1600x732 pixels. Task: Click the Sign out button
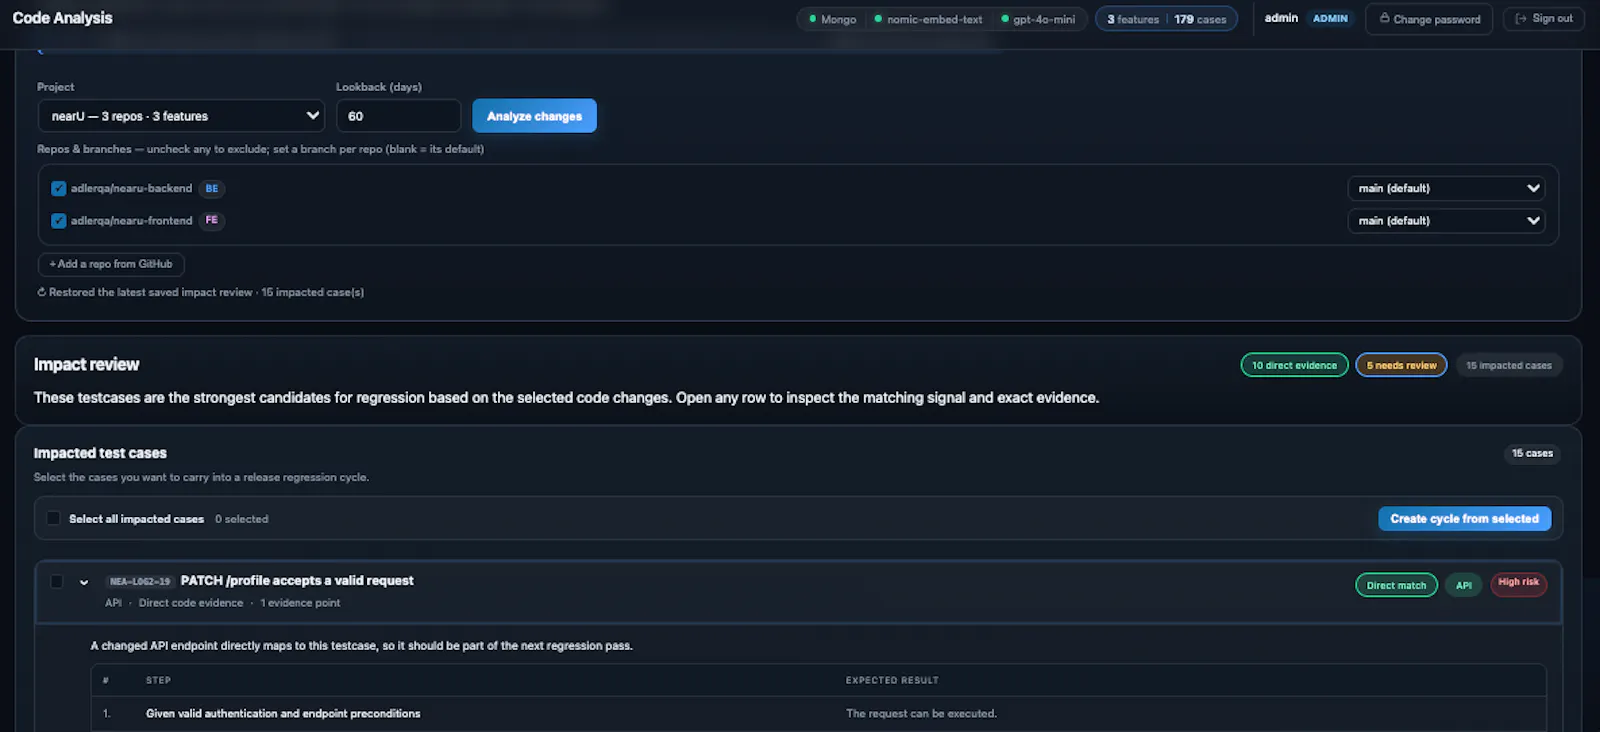pos(1543,18)
